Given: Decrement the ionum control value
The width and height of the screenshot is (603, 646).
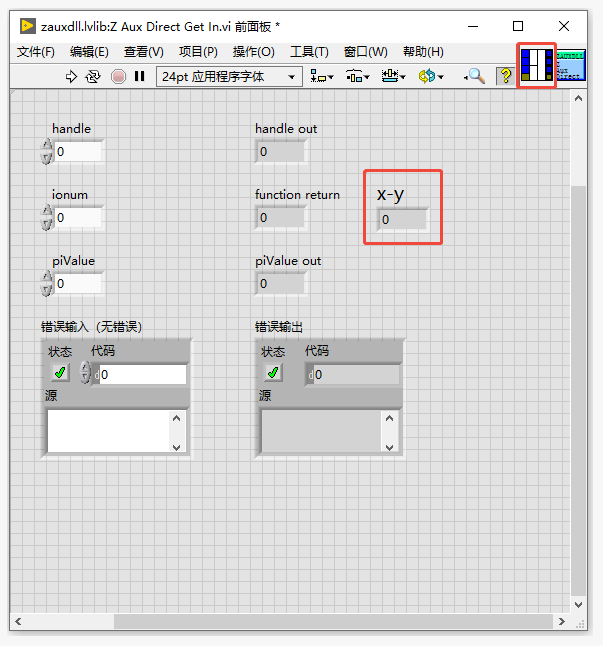Looking at the screenshot, I should 47,224.
